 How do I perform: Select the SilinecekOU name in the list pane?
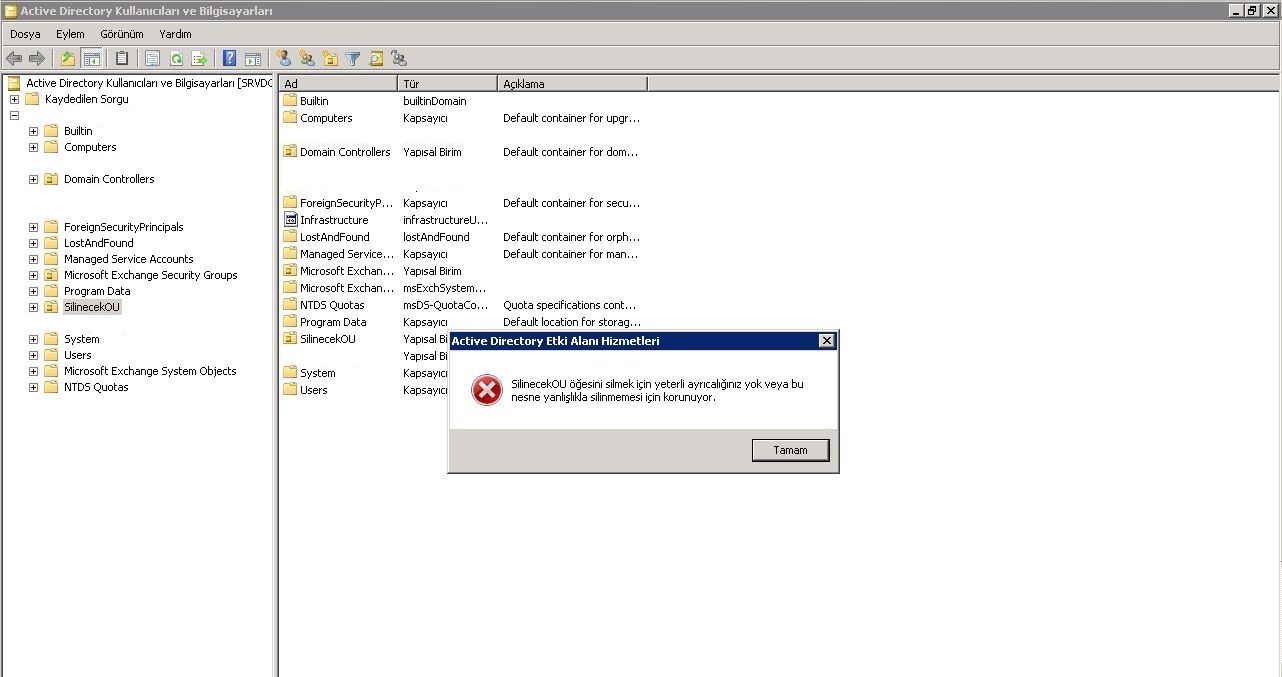click(328, 339)
